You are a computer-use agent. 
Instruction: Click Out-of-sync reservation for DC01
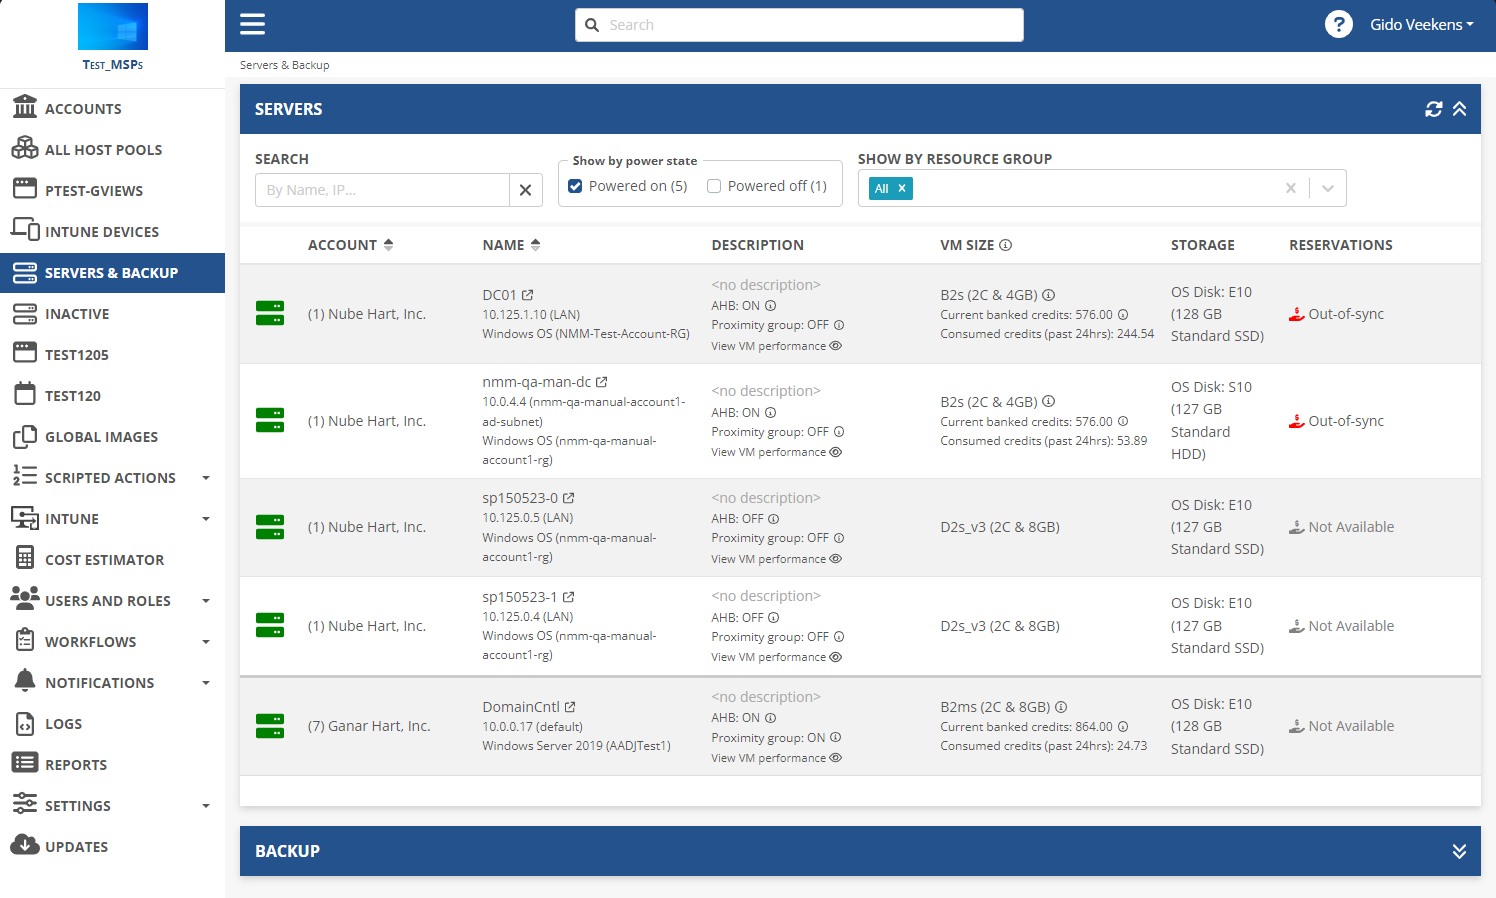(1345, 314)
